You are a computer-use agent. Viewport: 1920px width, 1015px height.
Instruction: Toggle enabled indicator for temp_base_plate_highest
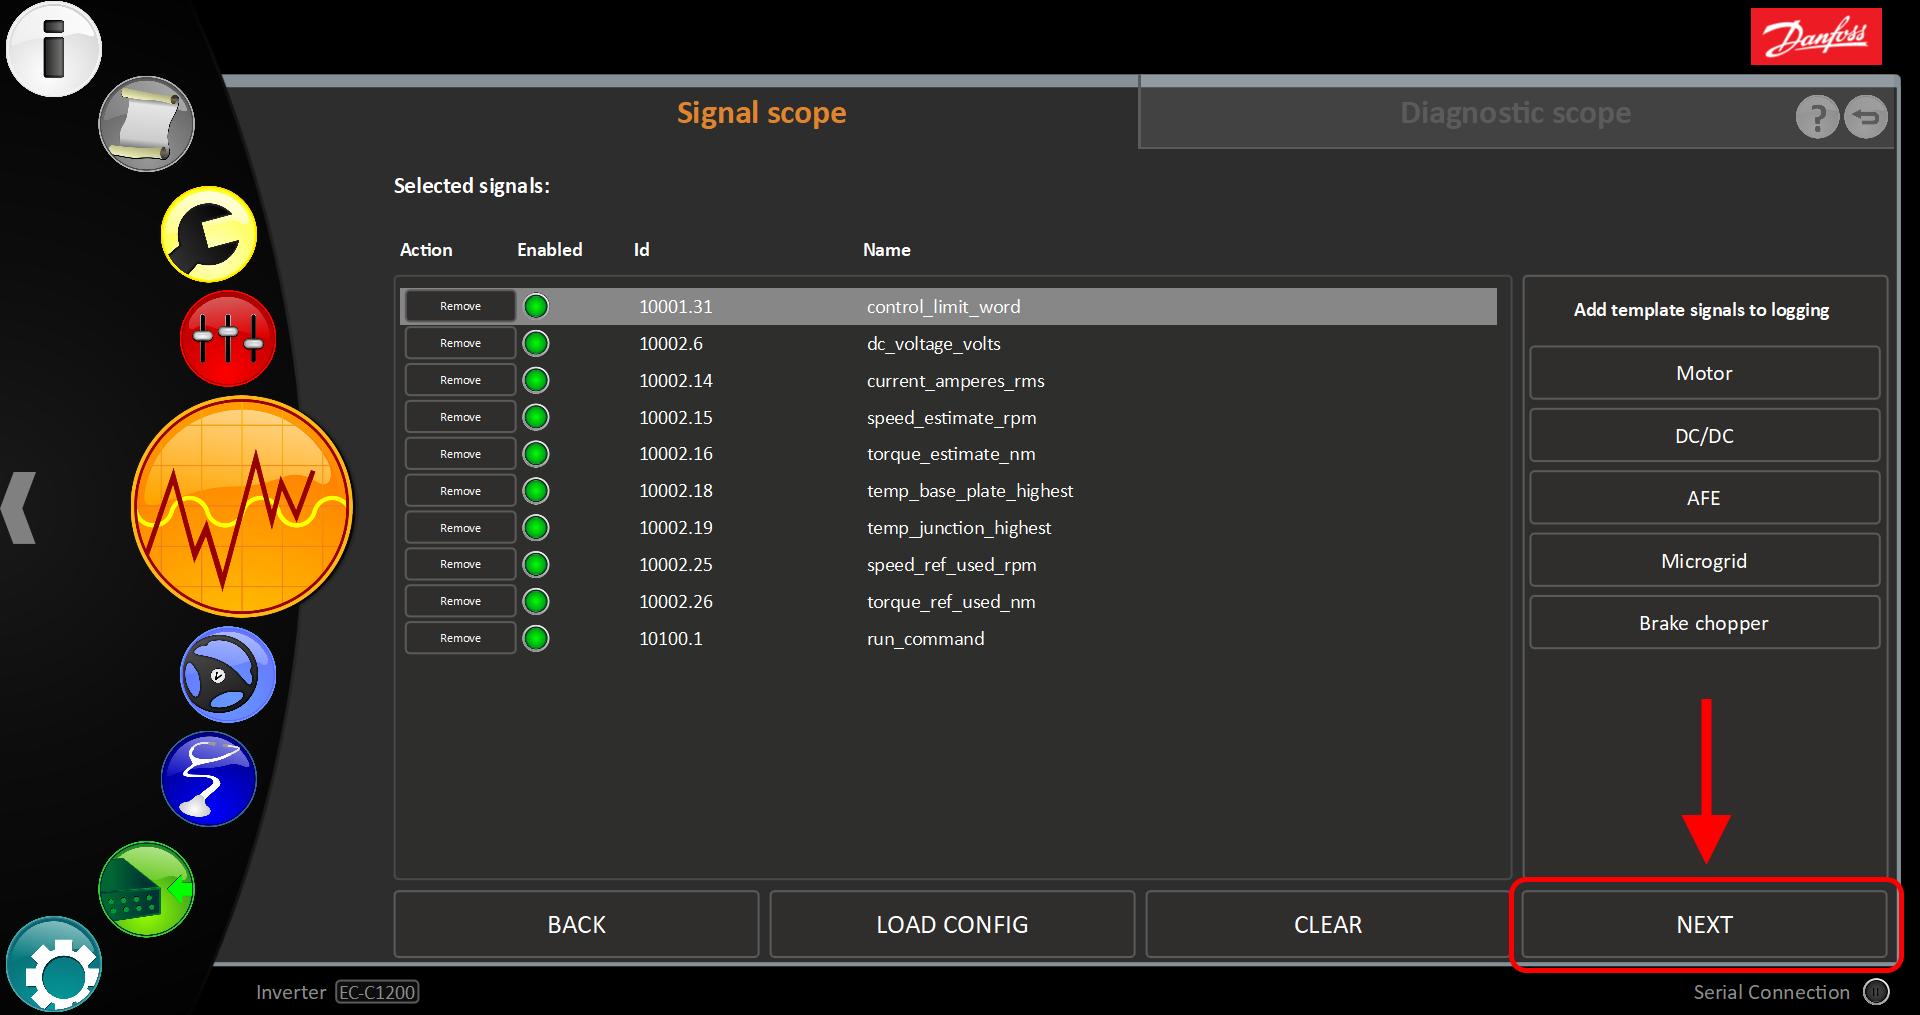pyautogui.click(x=537, y=491)
